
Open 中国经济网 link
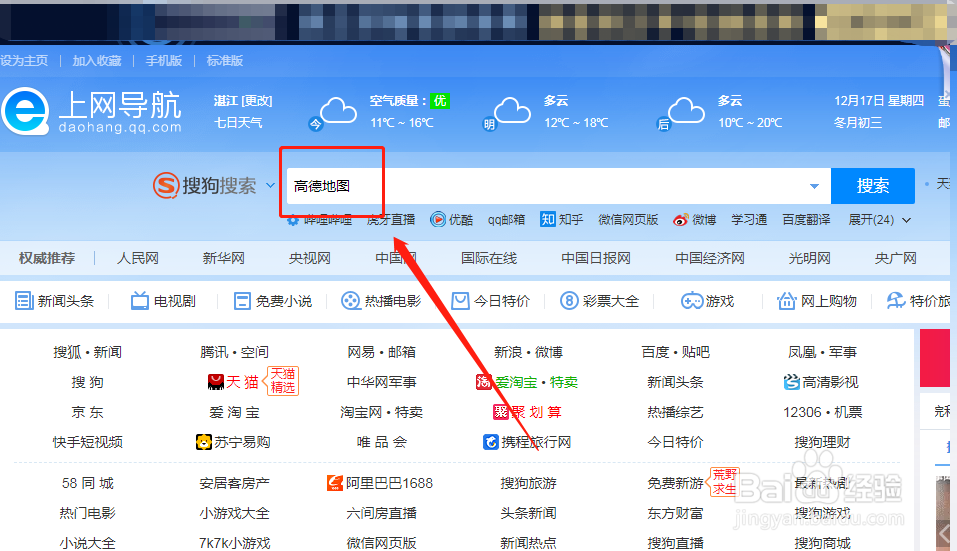point(710,258)
